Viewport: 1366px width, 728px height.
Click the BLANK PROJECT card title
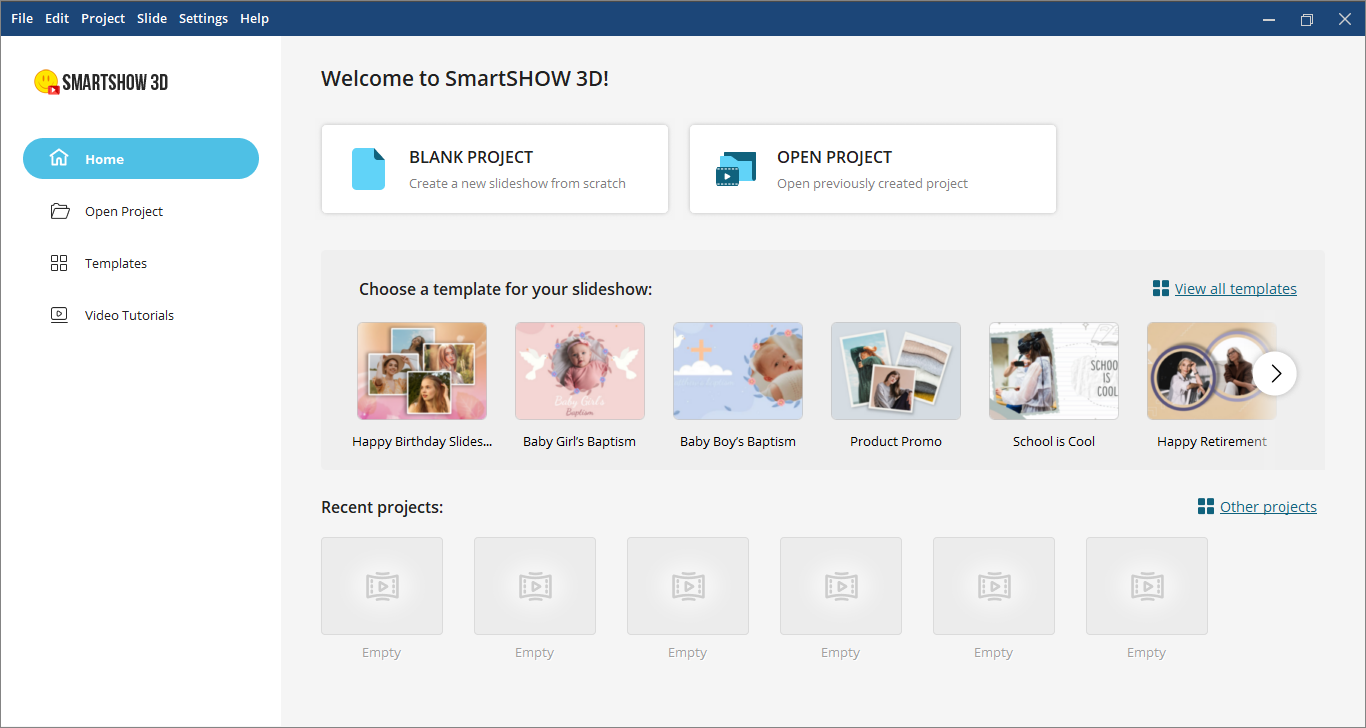(471, 157)
